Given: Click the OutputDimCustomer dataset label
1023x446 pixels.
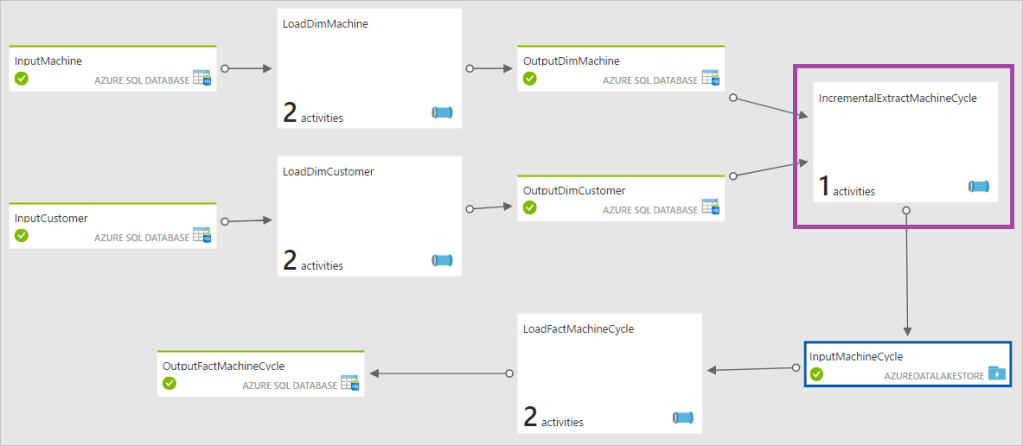Looking at the screenshot, I should point(574,190).
